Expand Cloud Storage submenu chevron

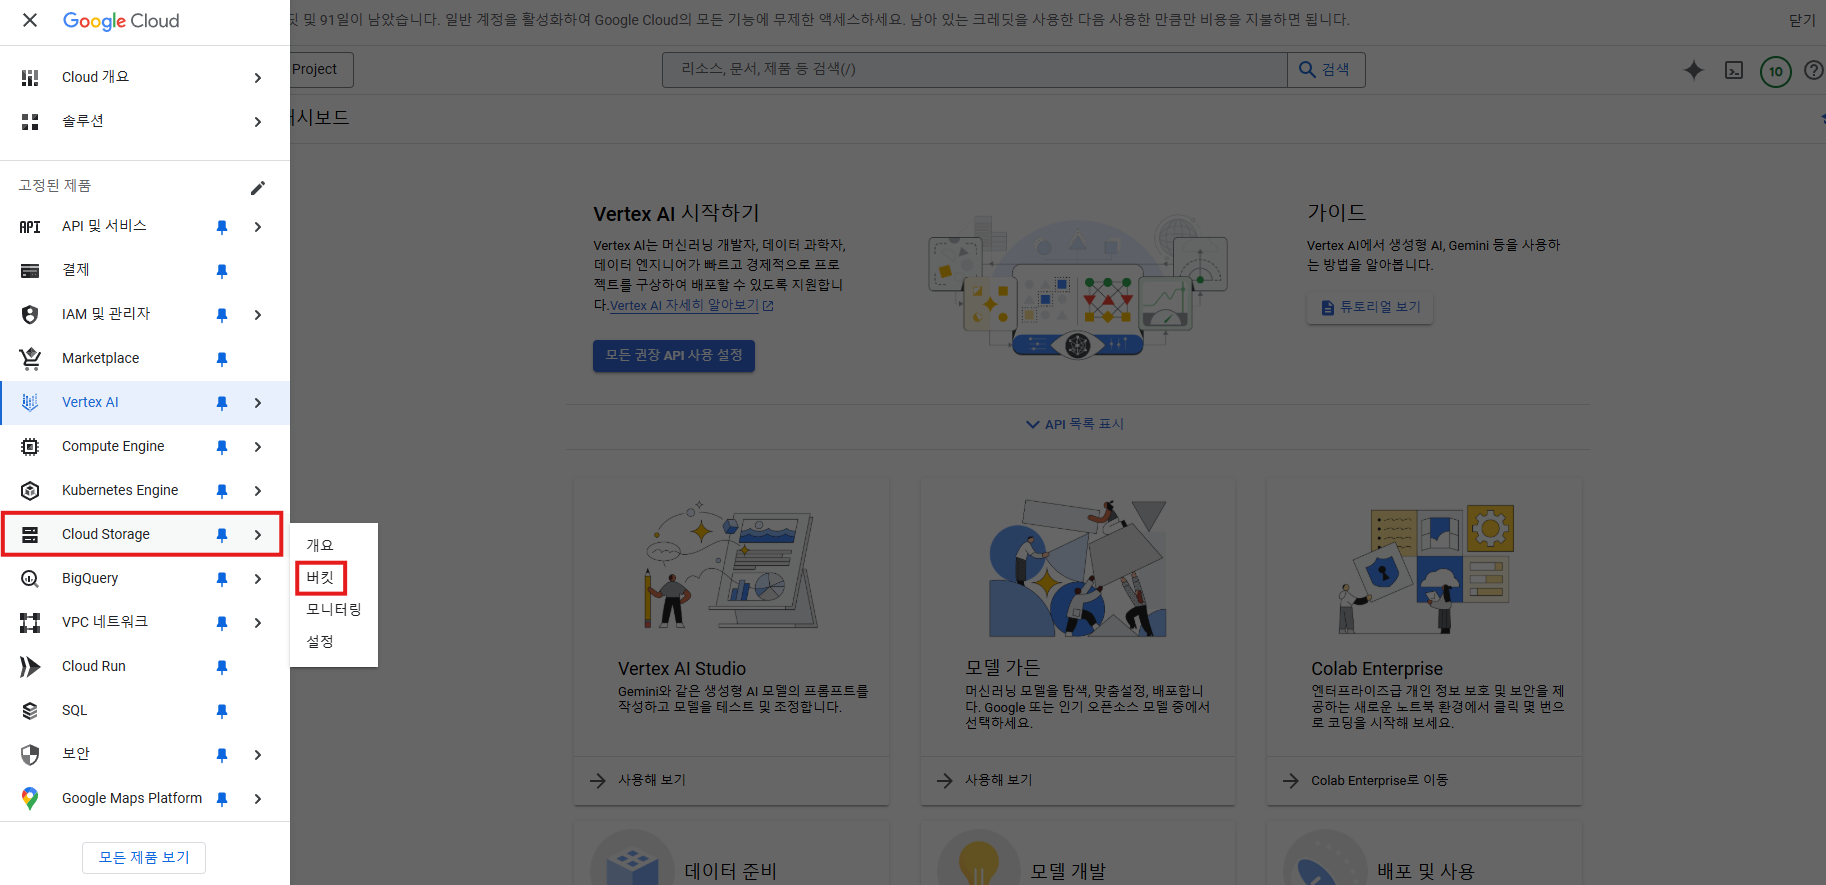(258, 535)
